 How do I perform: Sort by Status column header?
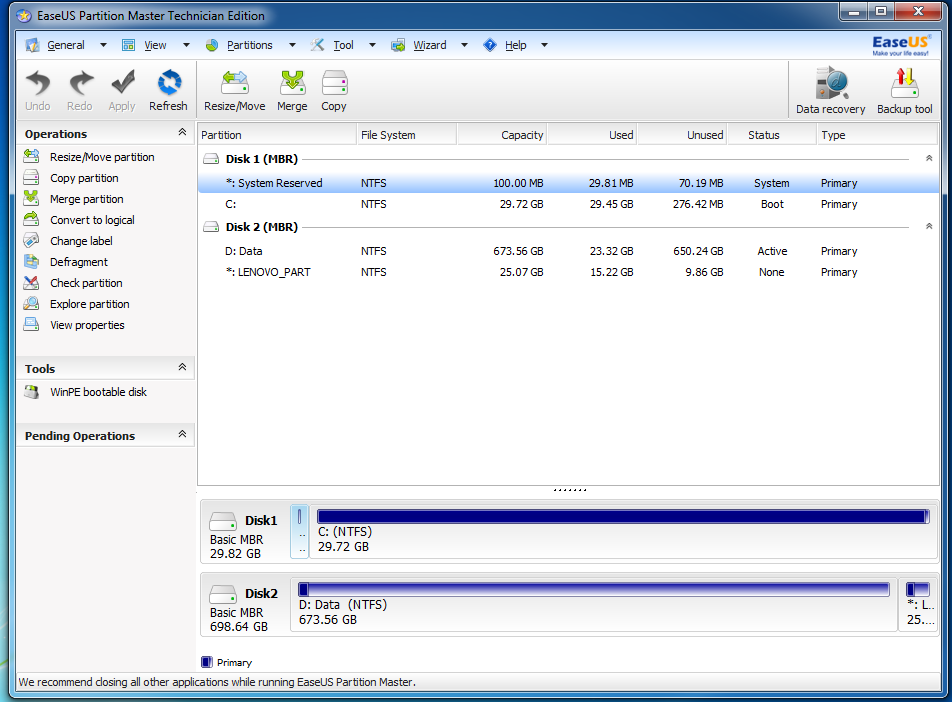click(x=772, y=135)
